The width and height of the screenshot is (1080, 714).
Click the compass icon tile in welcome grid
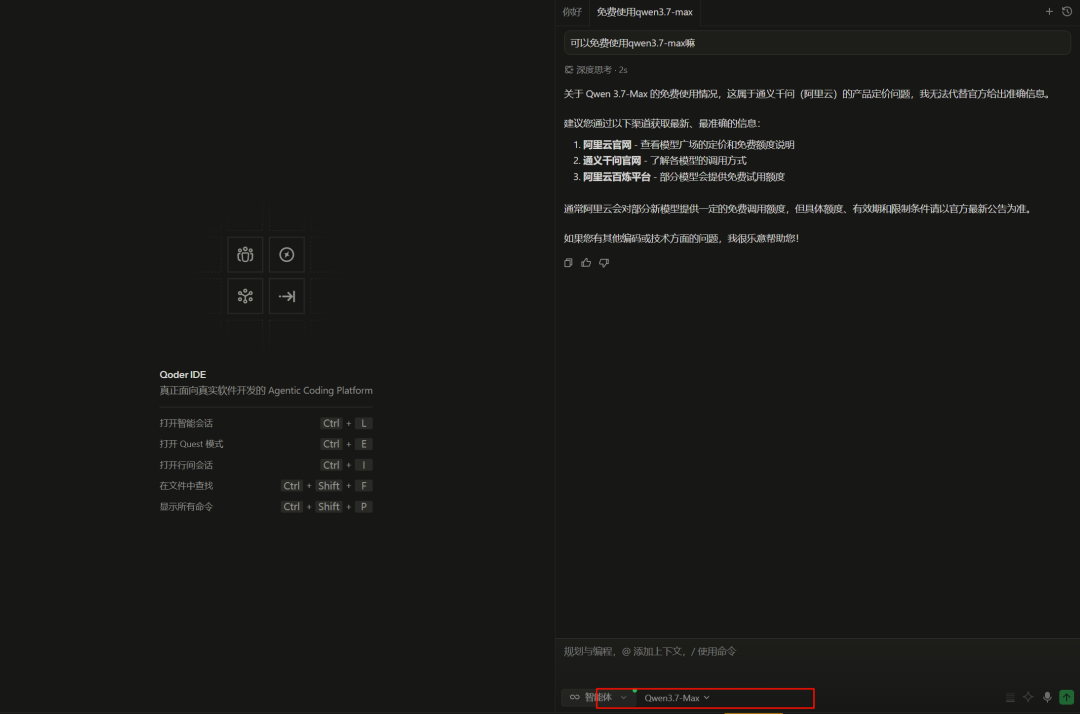(287, 255)
